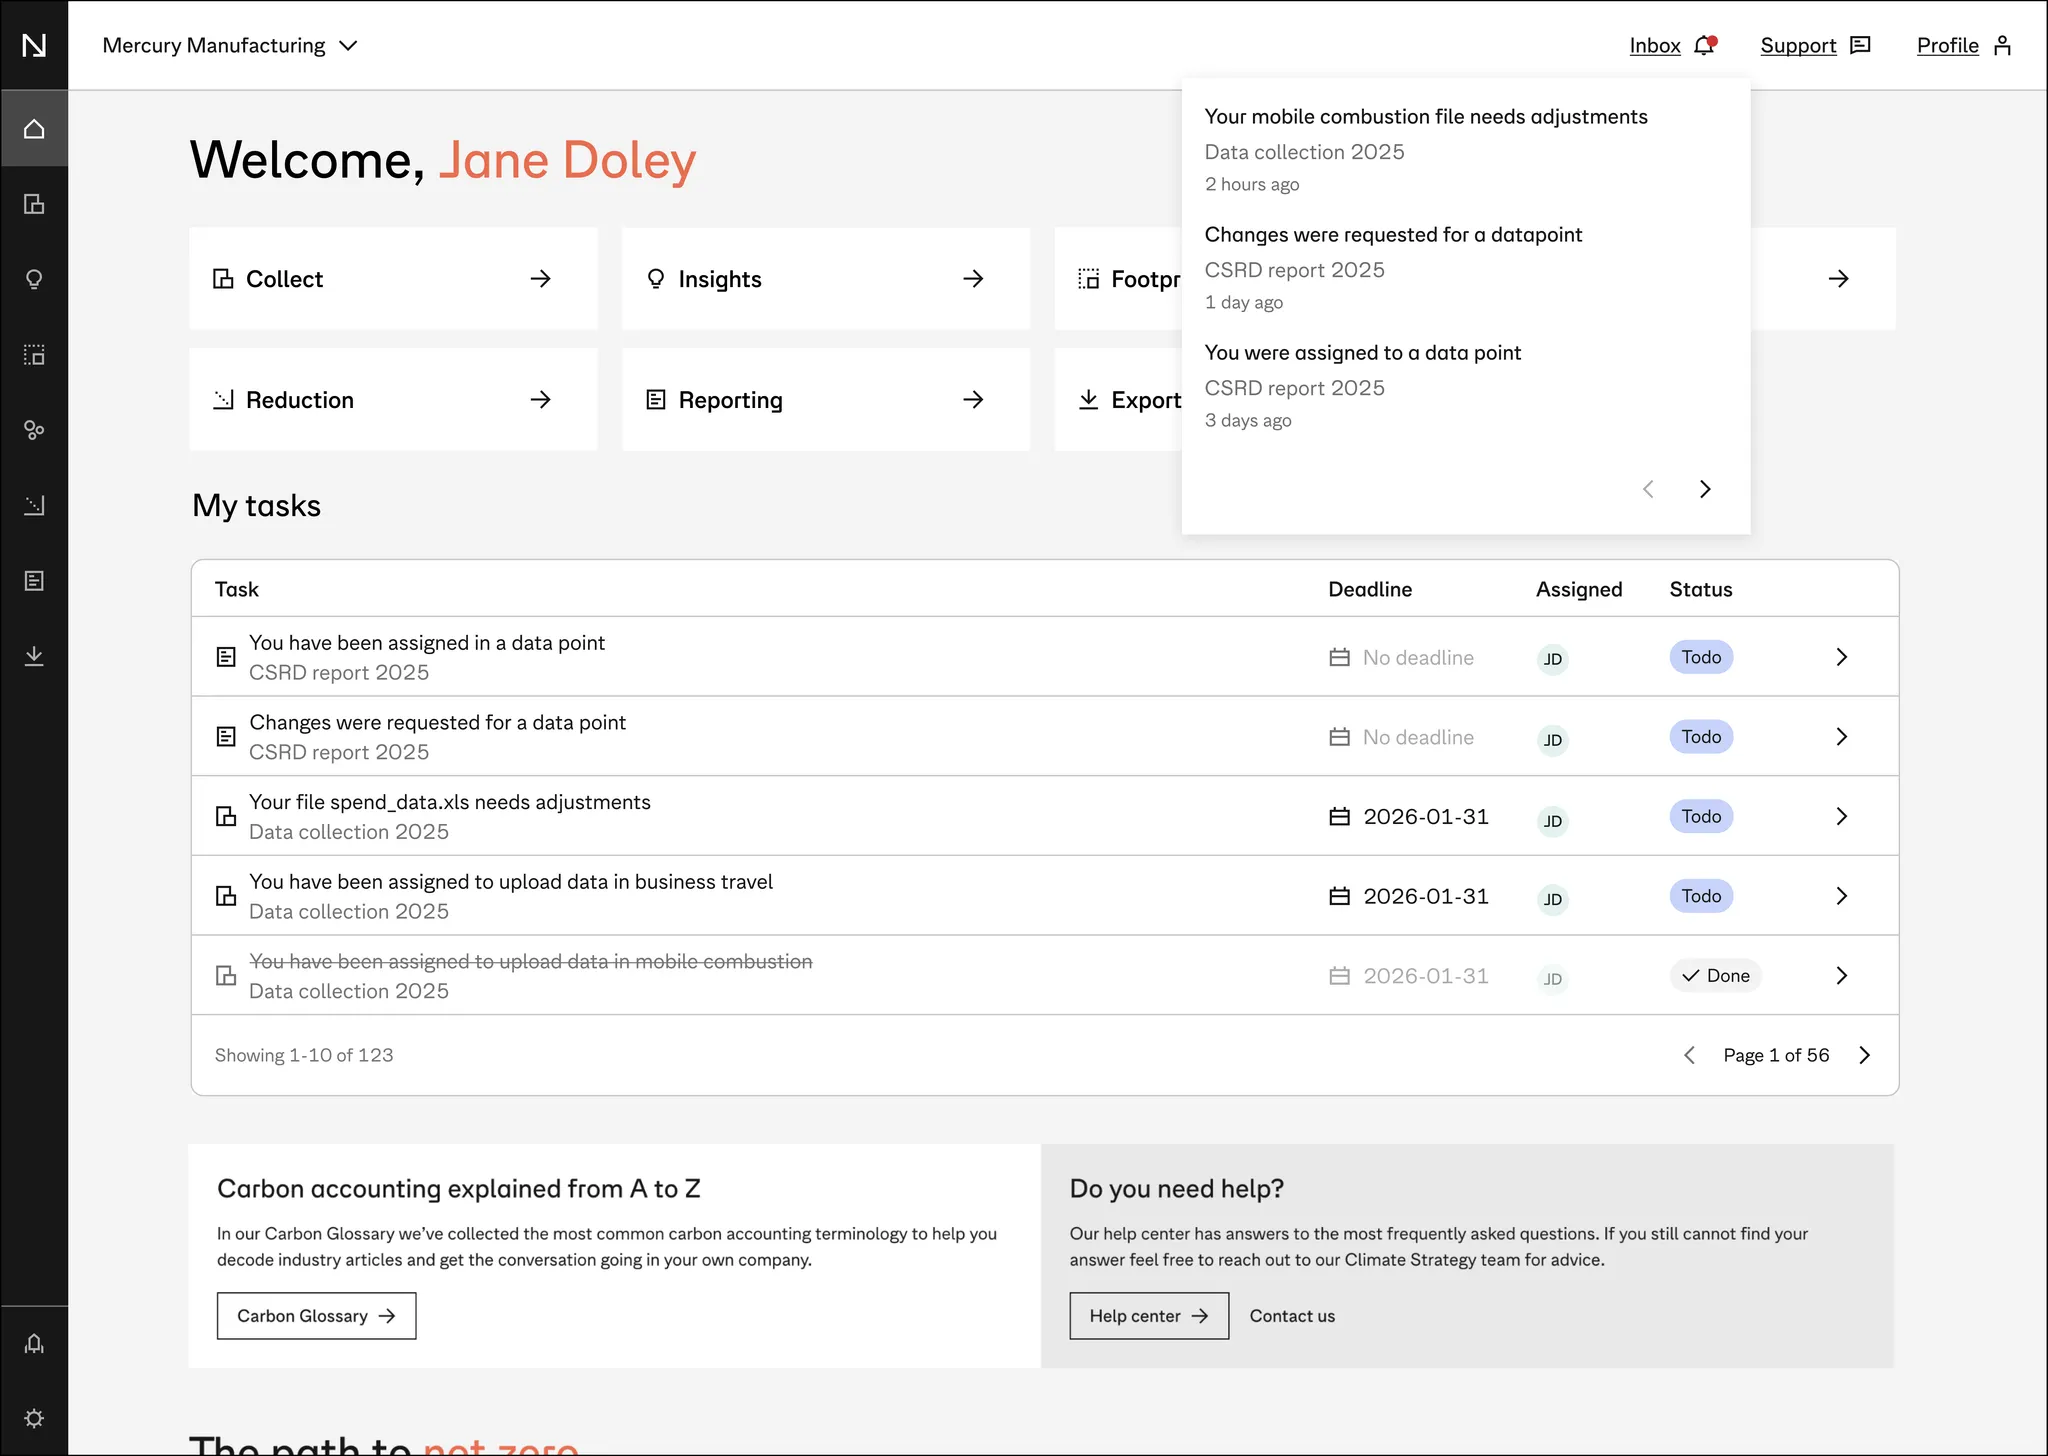
Task: Open Reporting sidebar icon
Action: coord(34,581)
